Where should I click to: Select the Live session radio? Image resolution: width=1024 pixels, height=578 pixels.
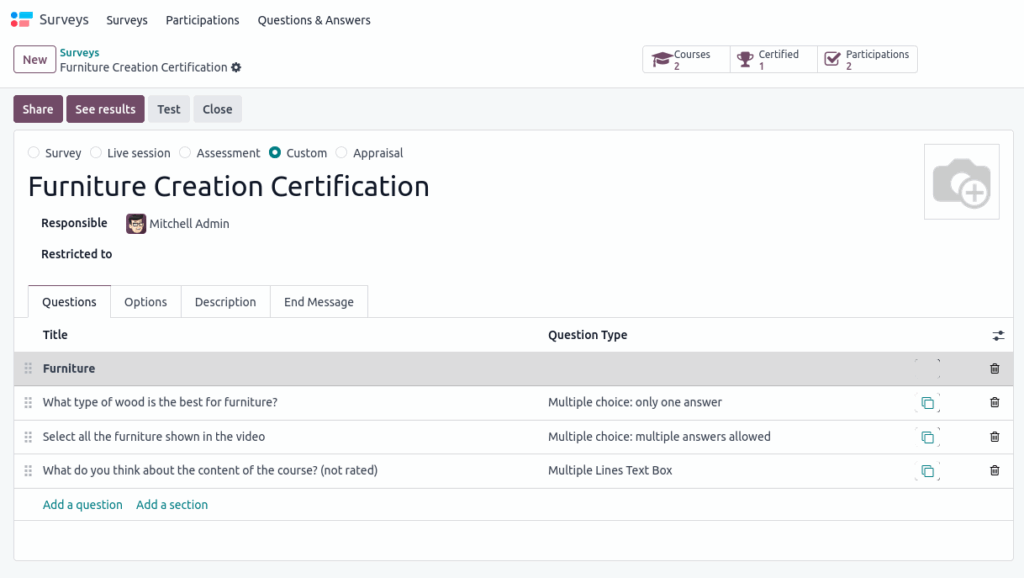point(96,153)
